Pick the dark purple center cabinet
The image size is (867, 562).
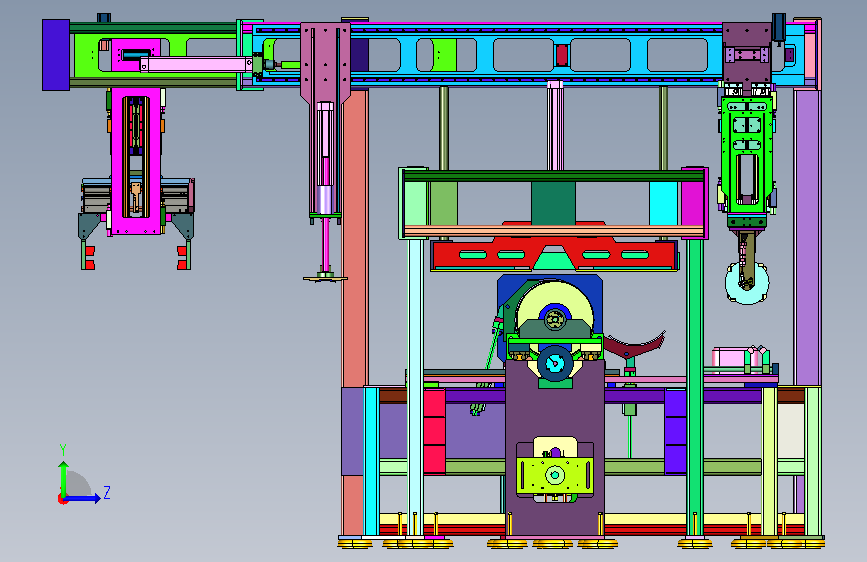click(x=555, y=448)
